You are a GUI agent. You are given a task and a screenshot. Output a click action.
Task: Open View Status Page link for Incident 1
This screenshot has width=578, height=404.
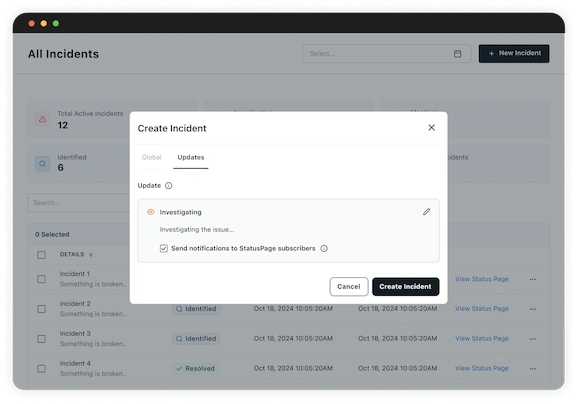[x=482, y=279]
